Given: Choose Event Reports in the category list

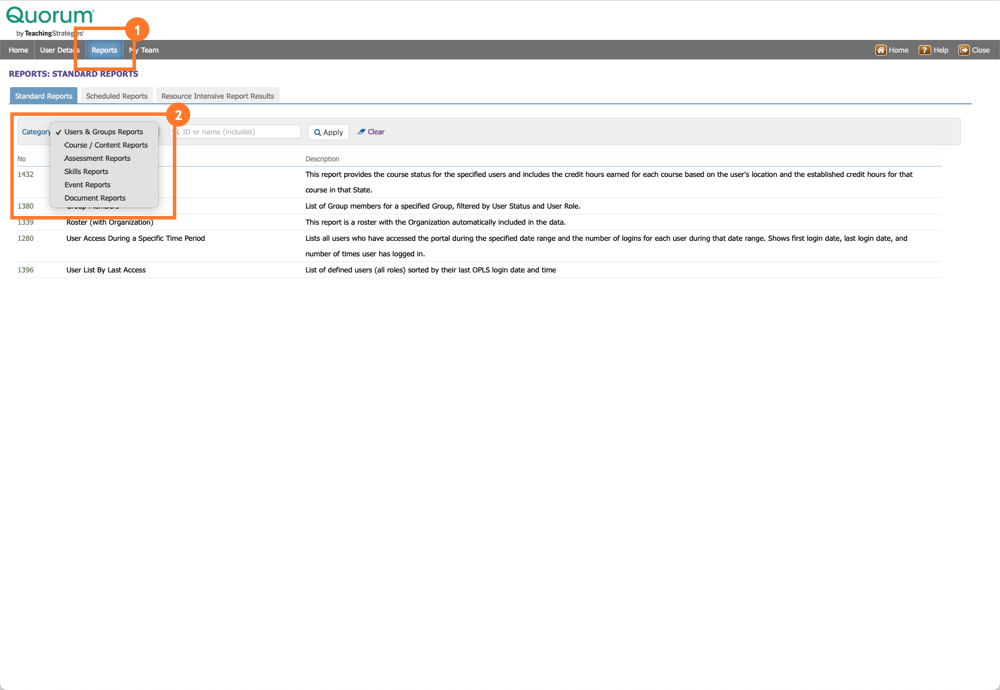Looking at the screenshot, I should (x=87, y=184).
